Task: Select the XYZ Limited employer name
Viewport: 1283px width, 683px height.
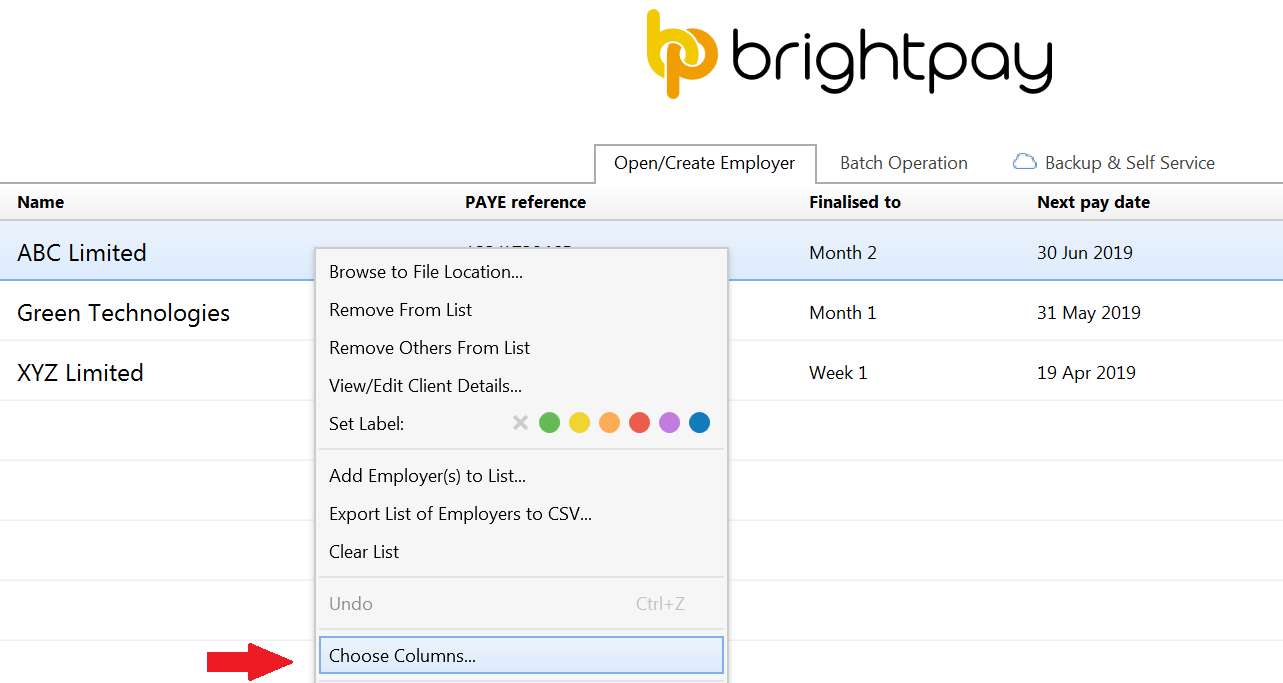Action: 80,373
